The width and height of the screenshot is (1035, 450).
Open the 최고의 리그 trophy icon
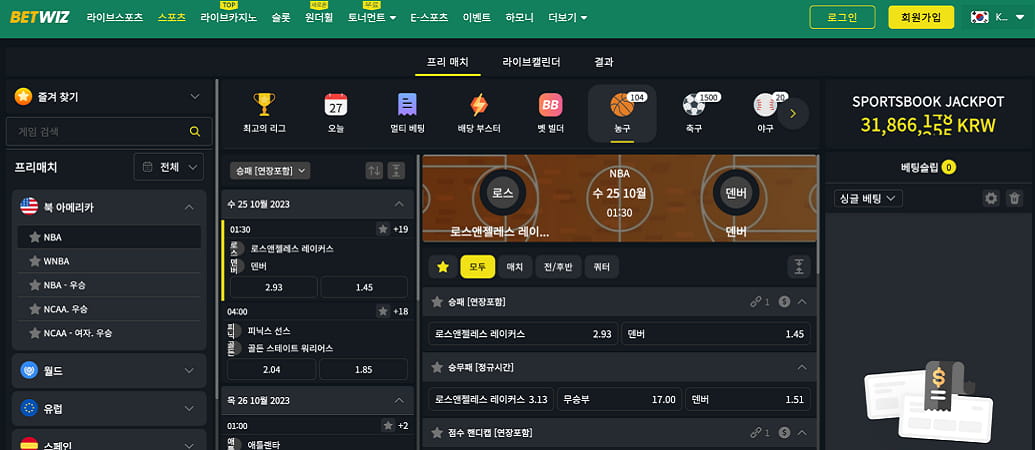click(x=264, y=104)
